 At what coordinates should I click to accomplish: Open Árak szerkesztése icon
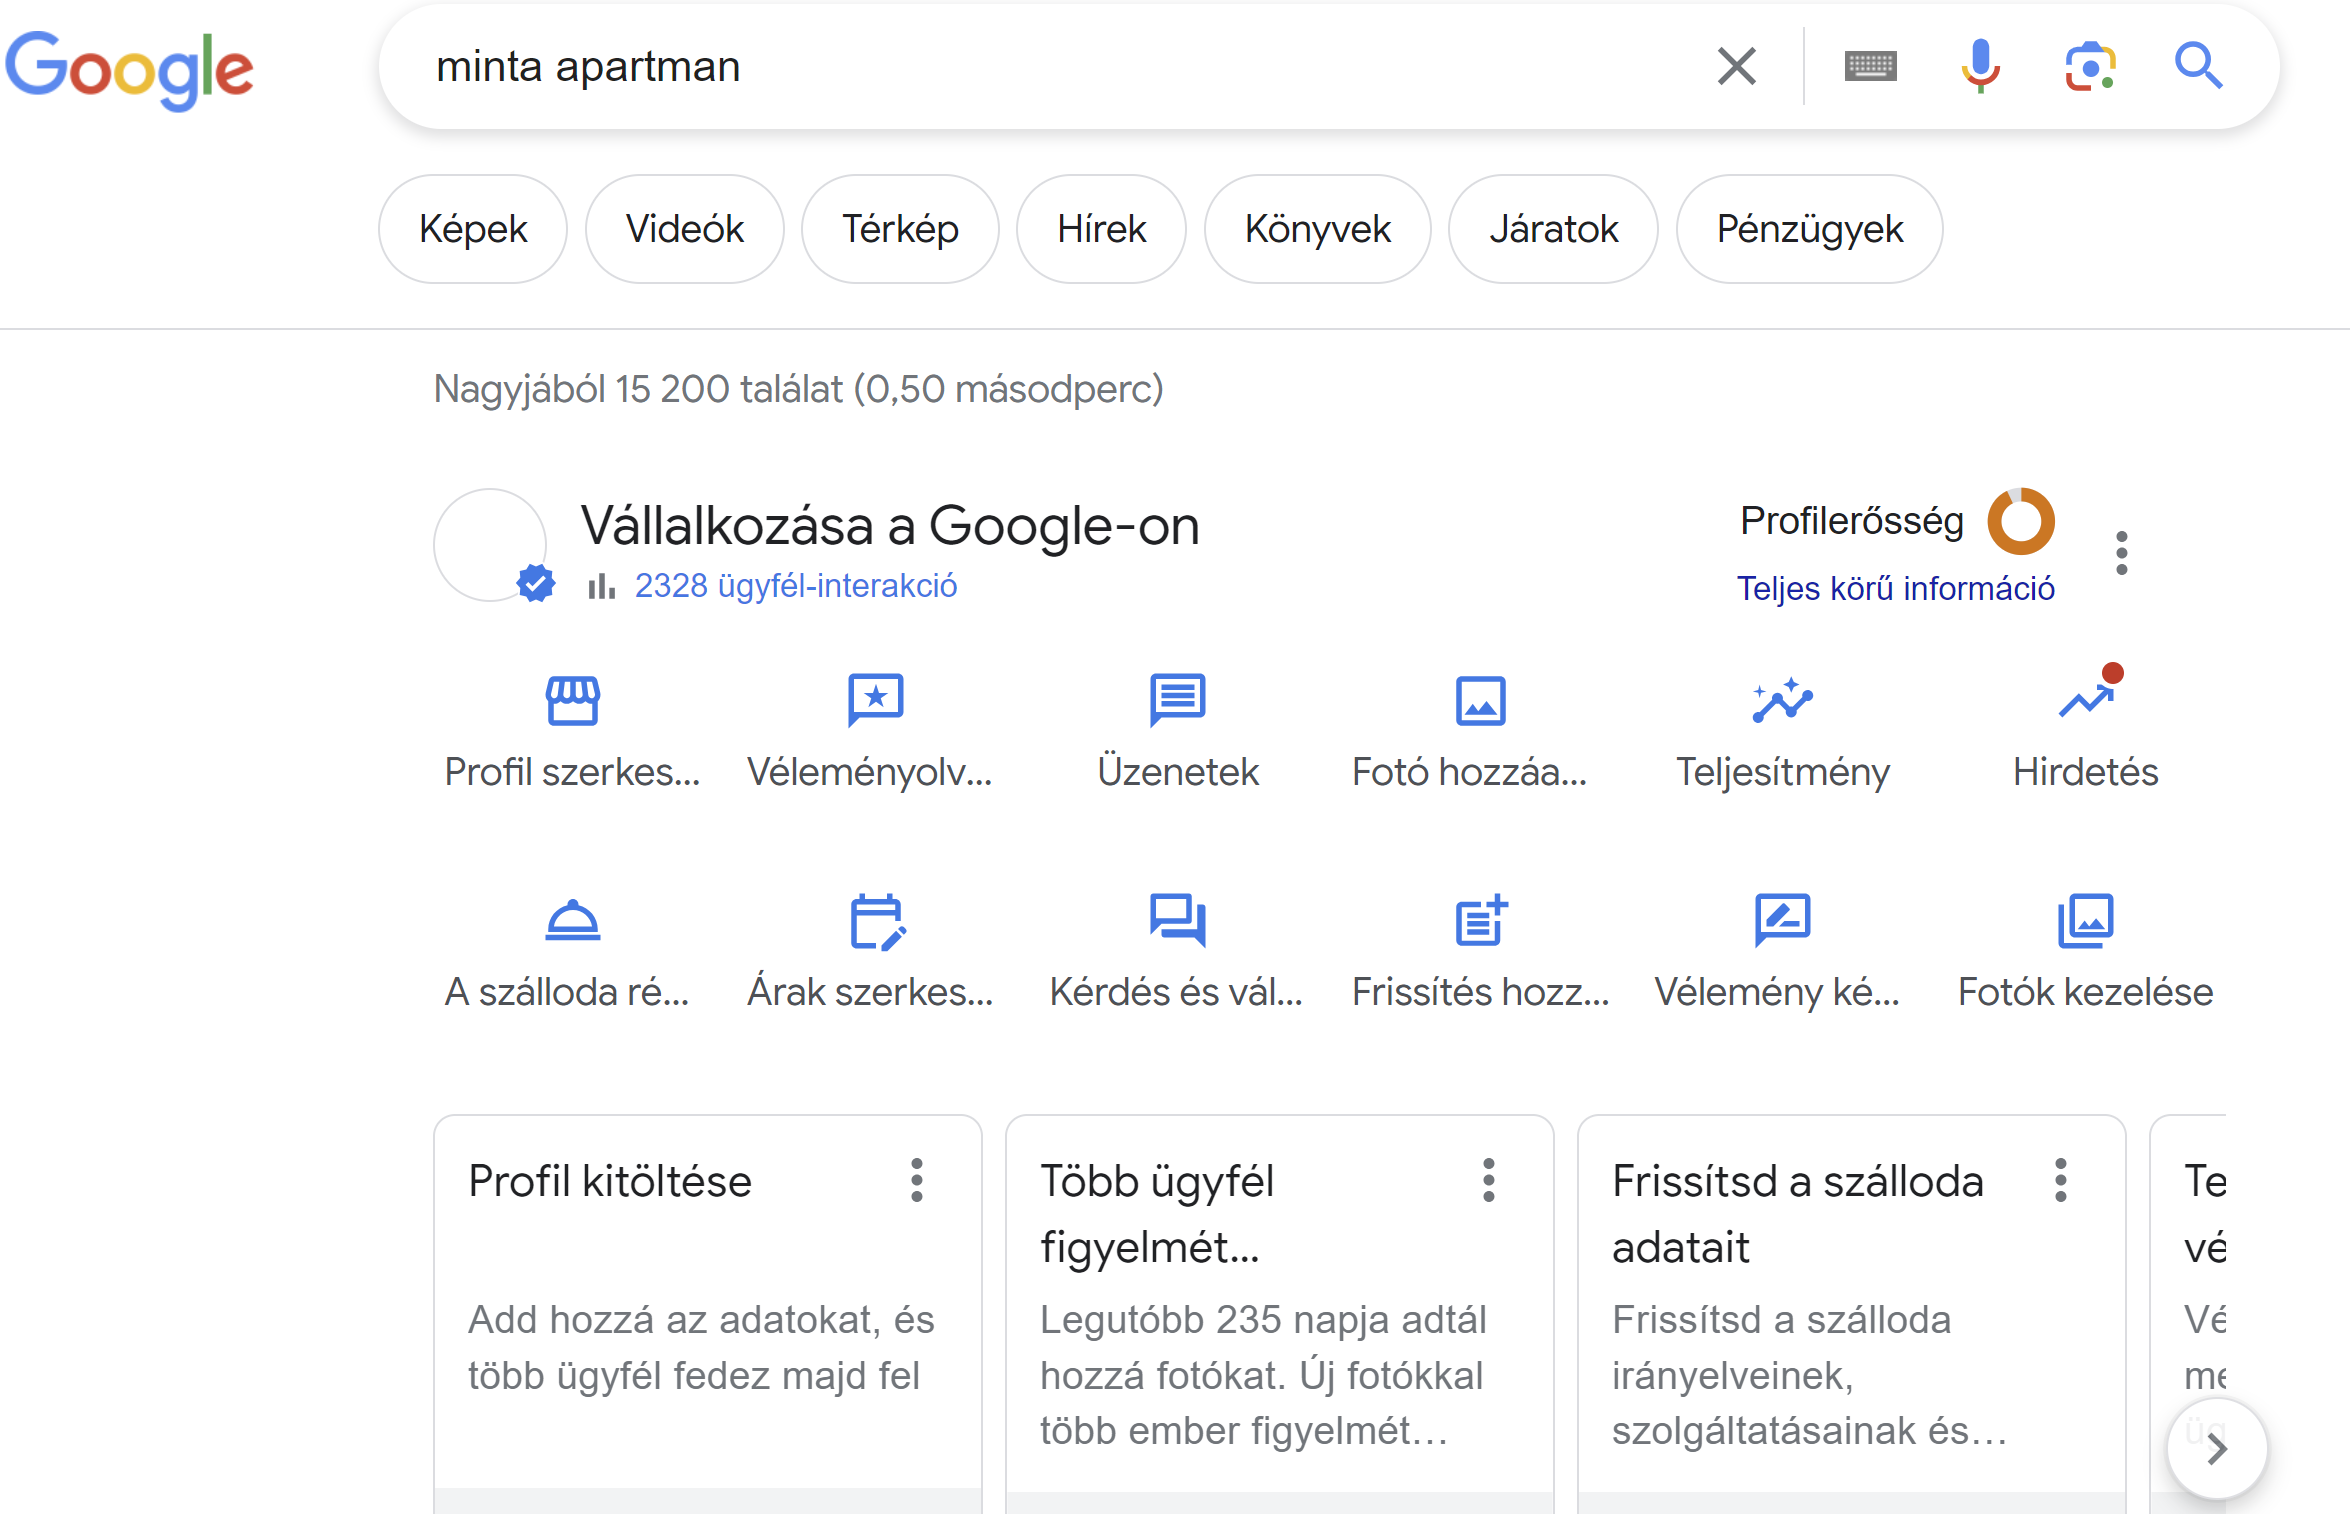pos(874,922)
